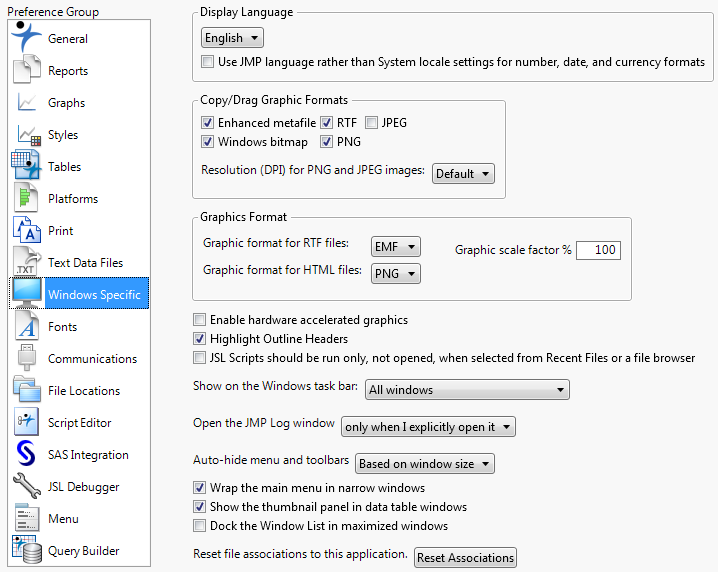Open the Script Editor preference group

click(x=79, y=423)
